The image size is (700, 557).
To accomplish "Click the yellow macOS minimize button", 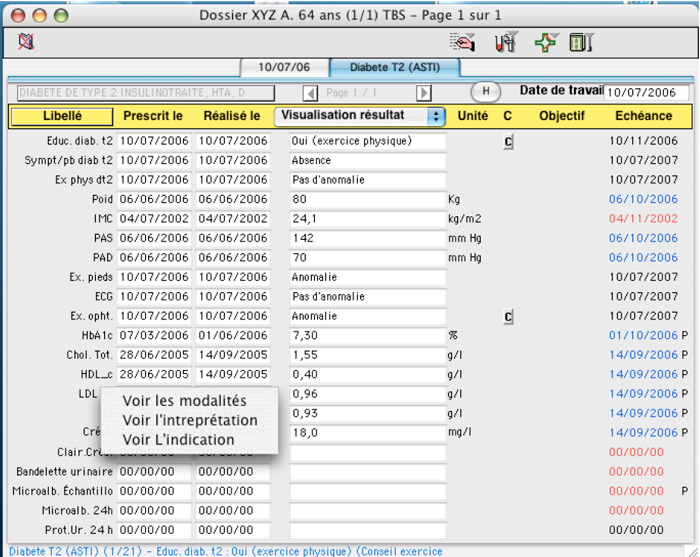I will click(x=39, y=16).
